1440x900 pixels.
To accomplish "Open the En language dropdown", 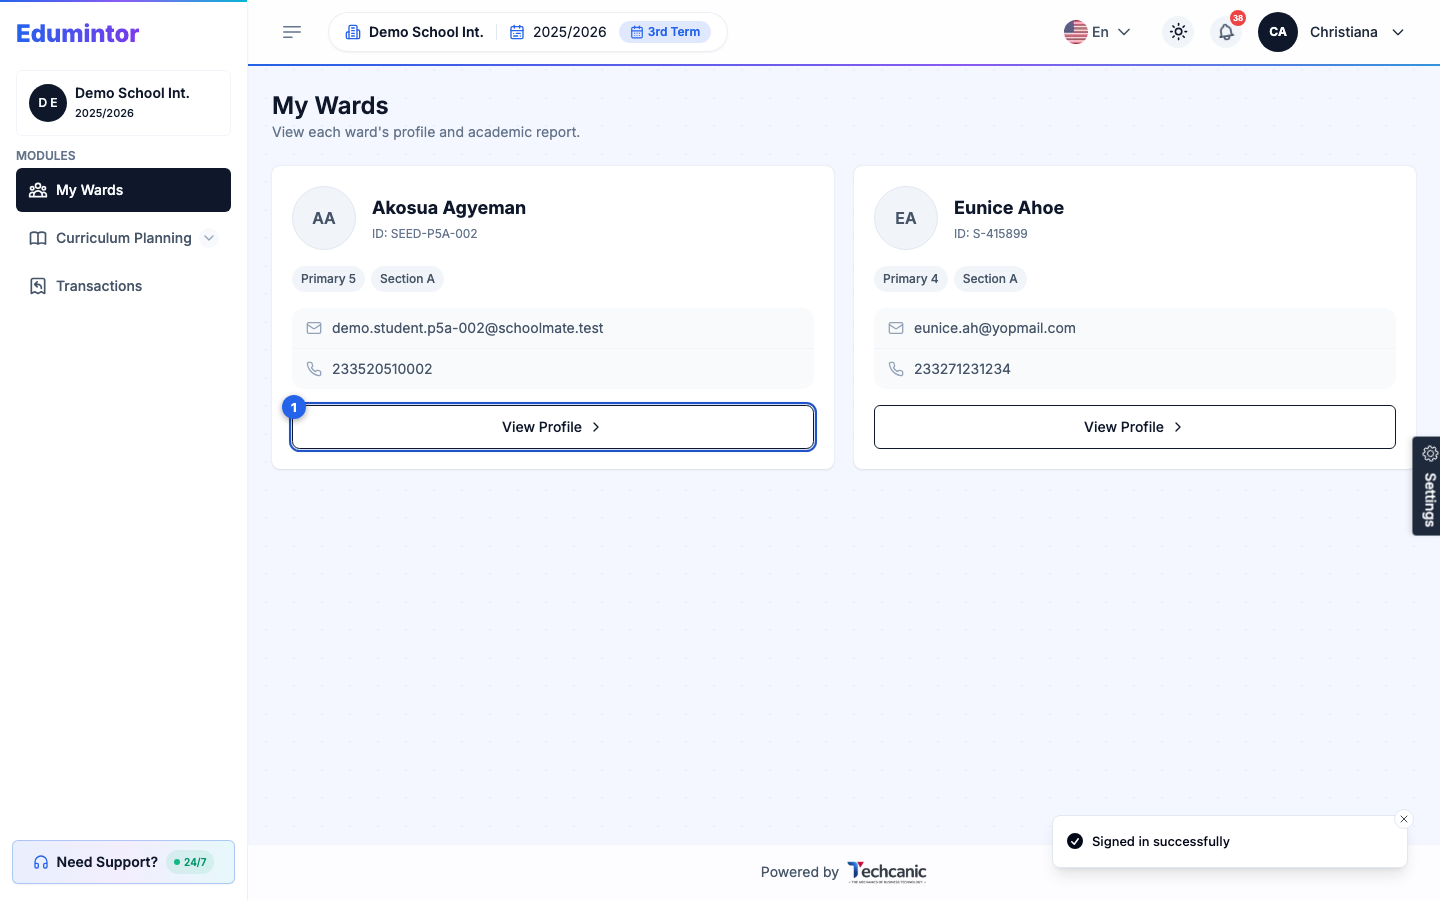I will pyautogui.click(x=1098, y=32).
